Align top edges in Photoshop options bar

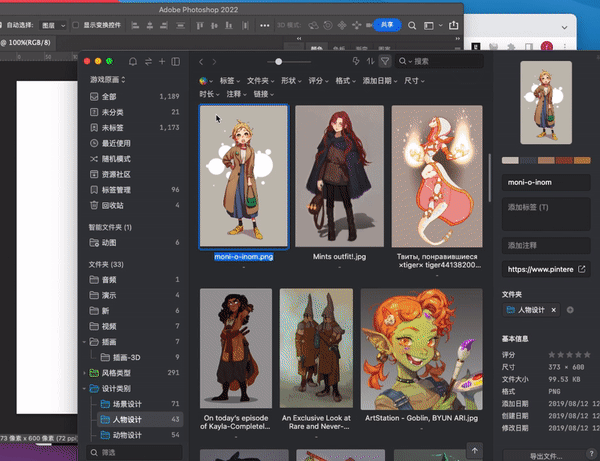[199, 26]
